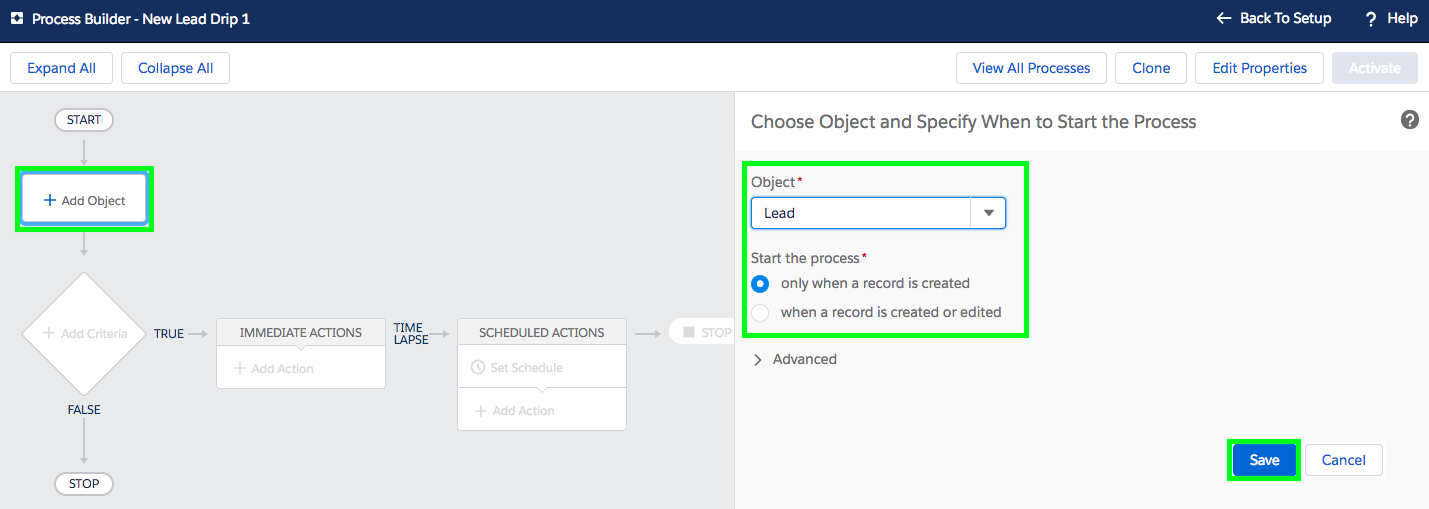Select only when a record is created

pyautogui.click(x=760, y=283)
